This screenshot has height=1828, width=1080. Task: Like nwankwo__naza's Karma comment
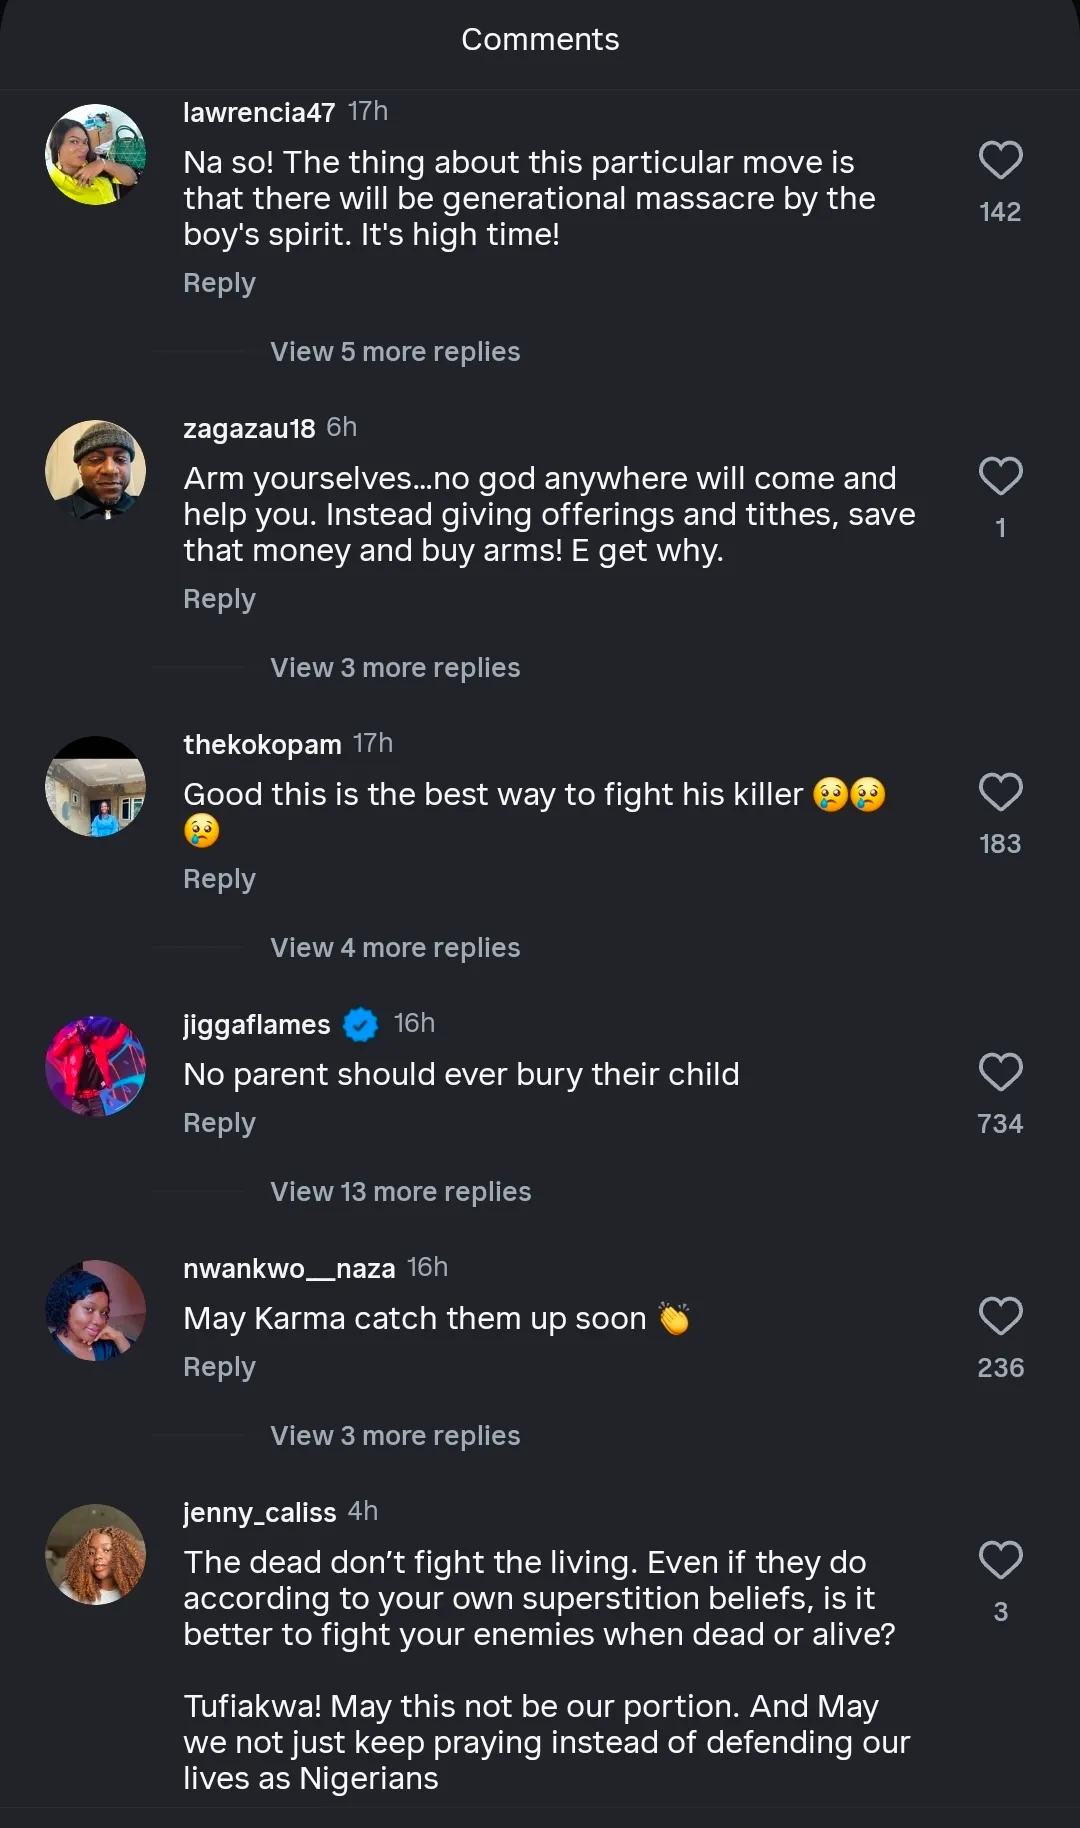tap(1000, 1317)
